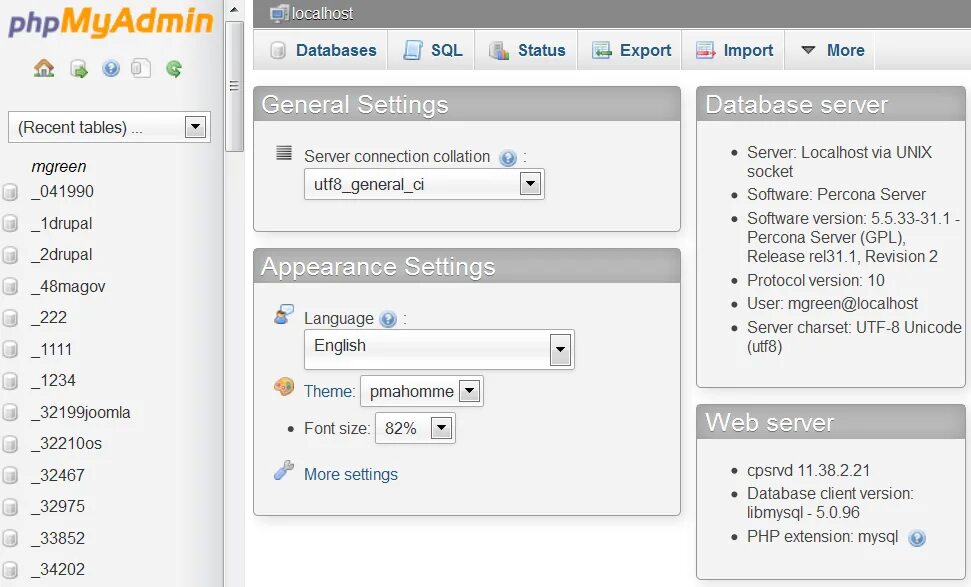Click the Home icon in the navigation panel
Screen dimensions: 971x587
44,68
